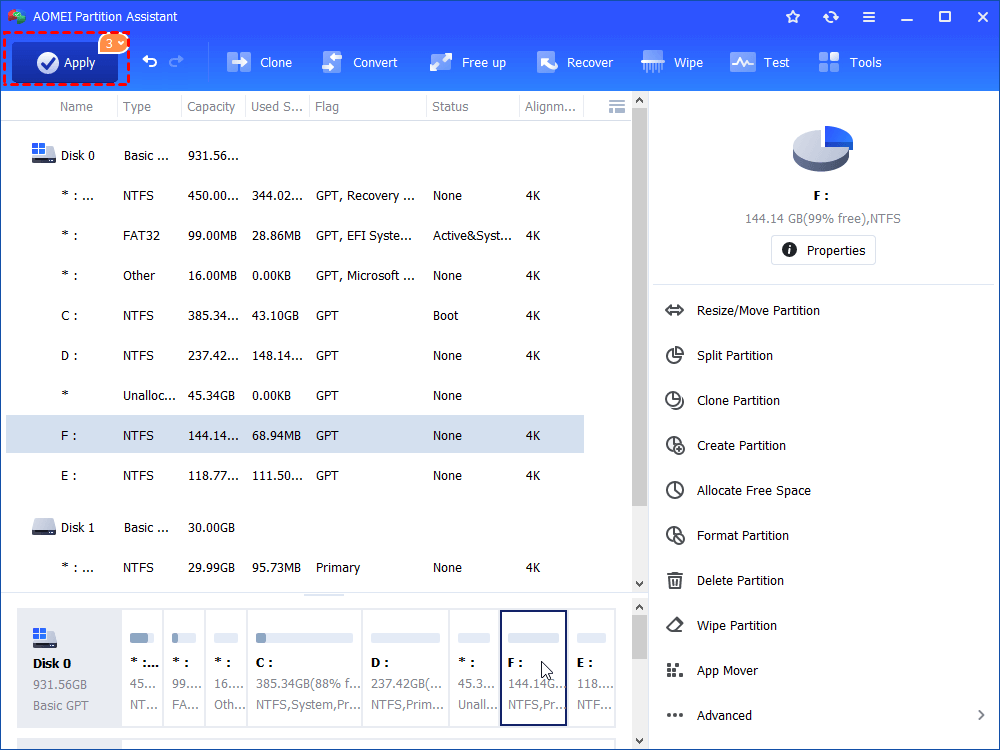
Task: Choose Format Partition
Action: [742, 536]
